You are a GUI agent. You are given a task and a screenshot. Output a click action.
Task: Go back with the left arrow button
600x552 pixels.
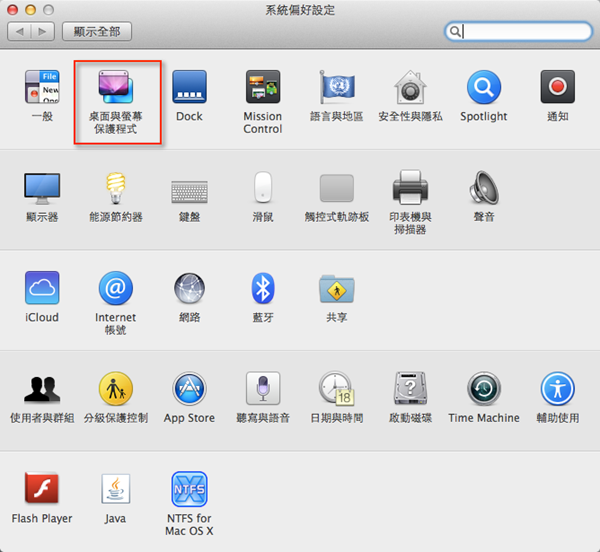19,31
